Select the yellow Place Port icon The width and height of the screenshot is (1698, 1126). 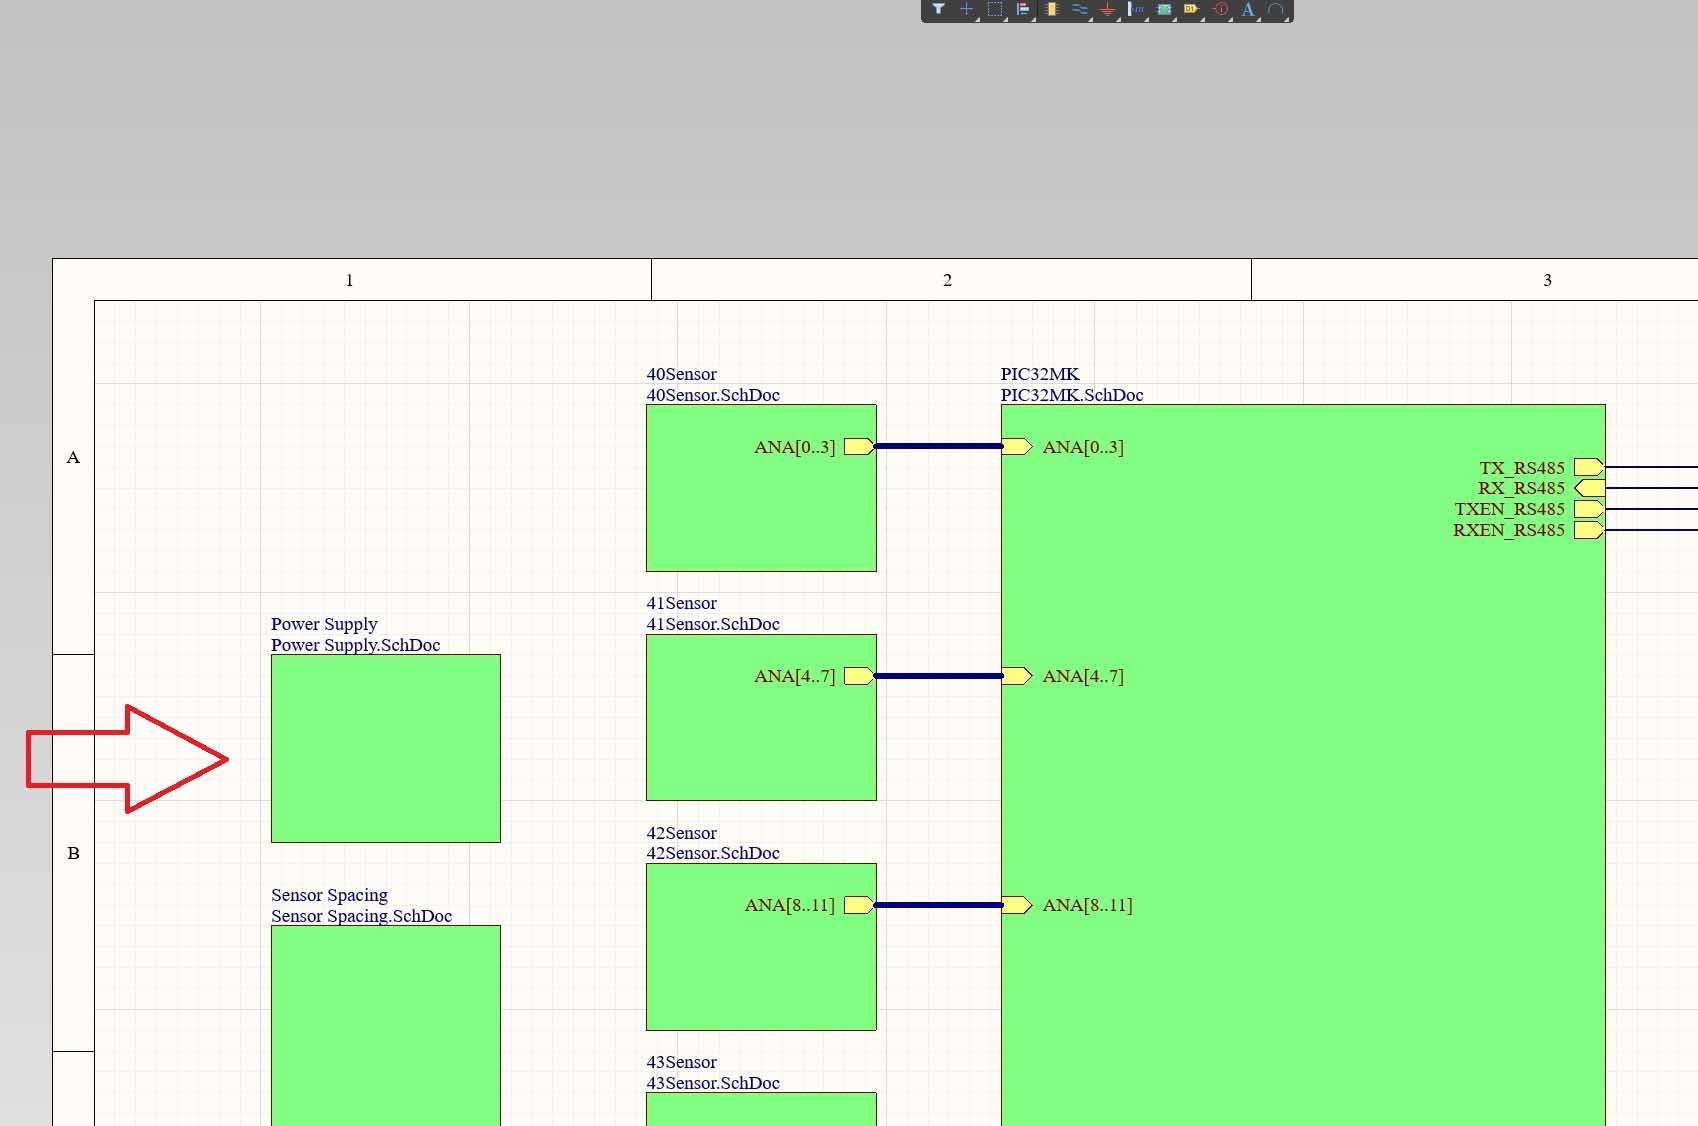pyautogui.click(x=1191, y=9)
